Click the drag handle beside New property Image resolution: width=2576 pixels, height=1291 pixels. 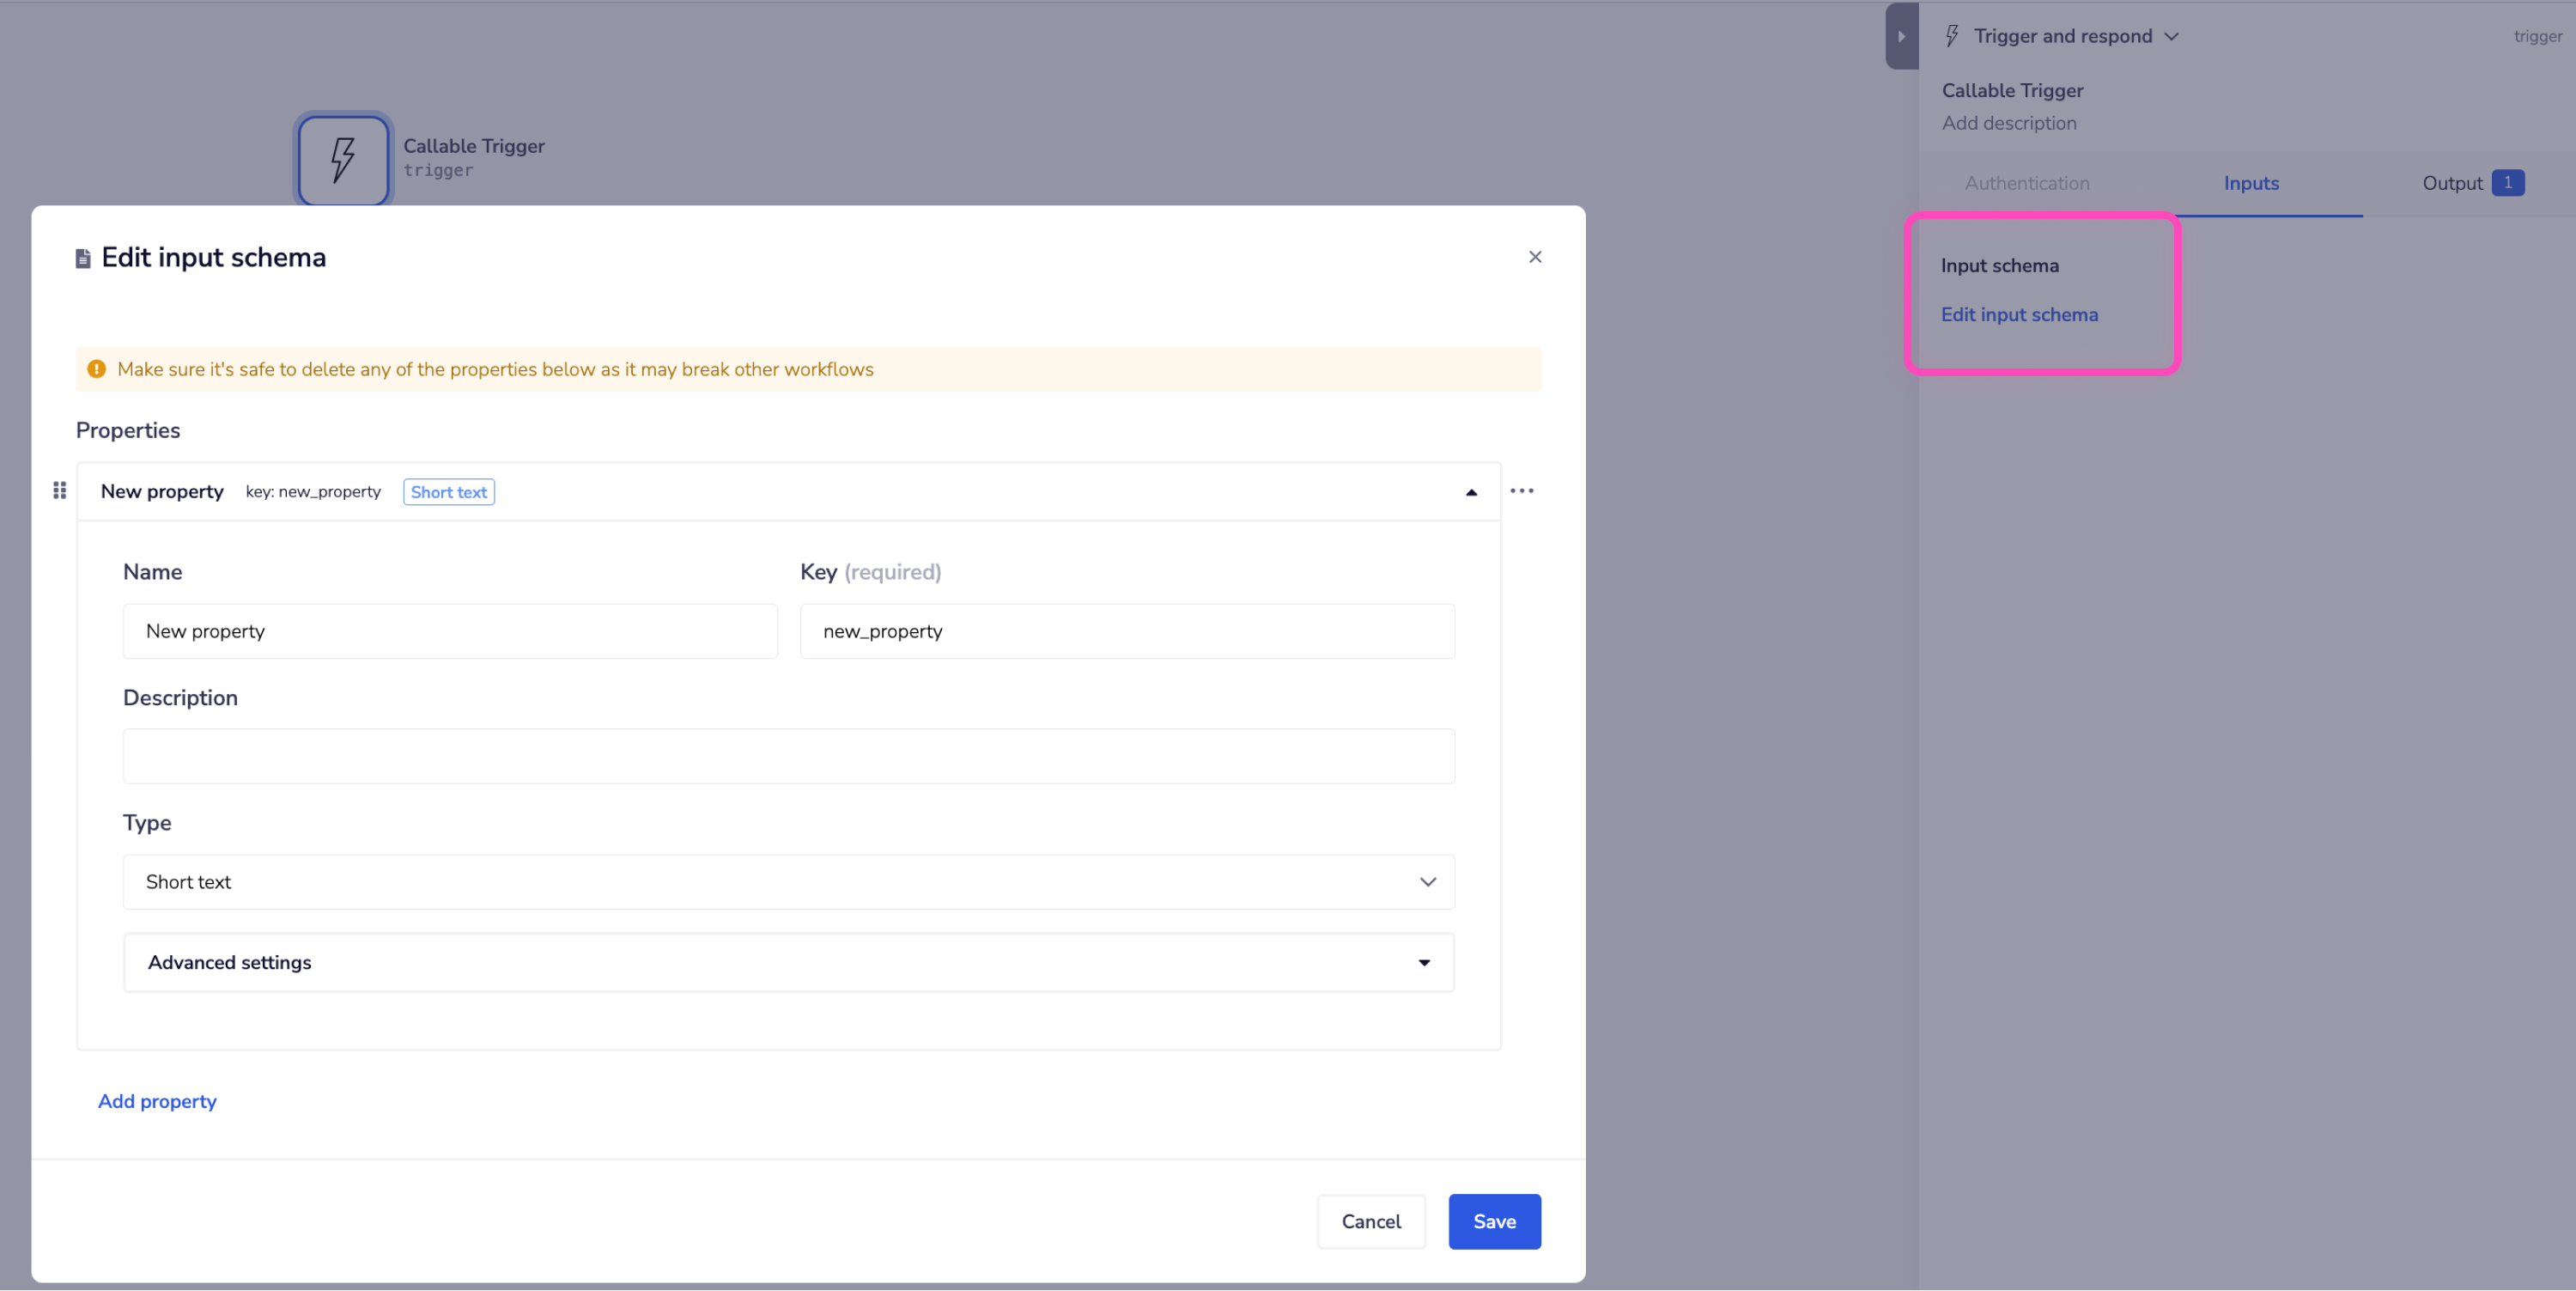58,490
